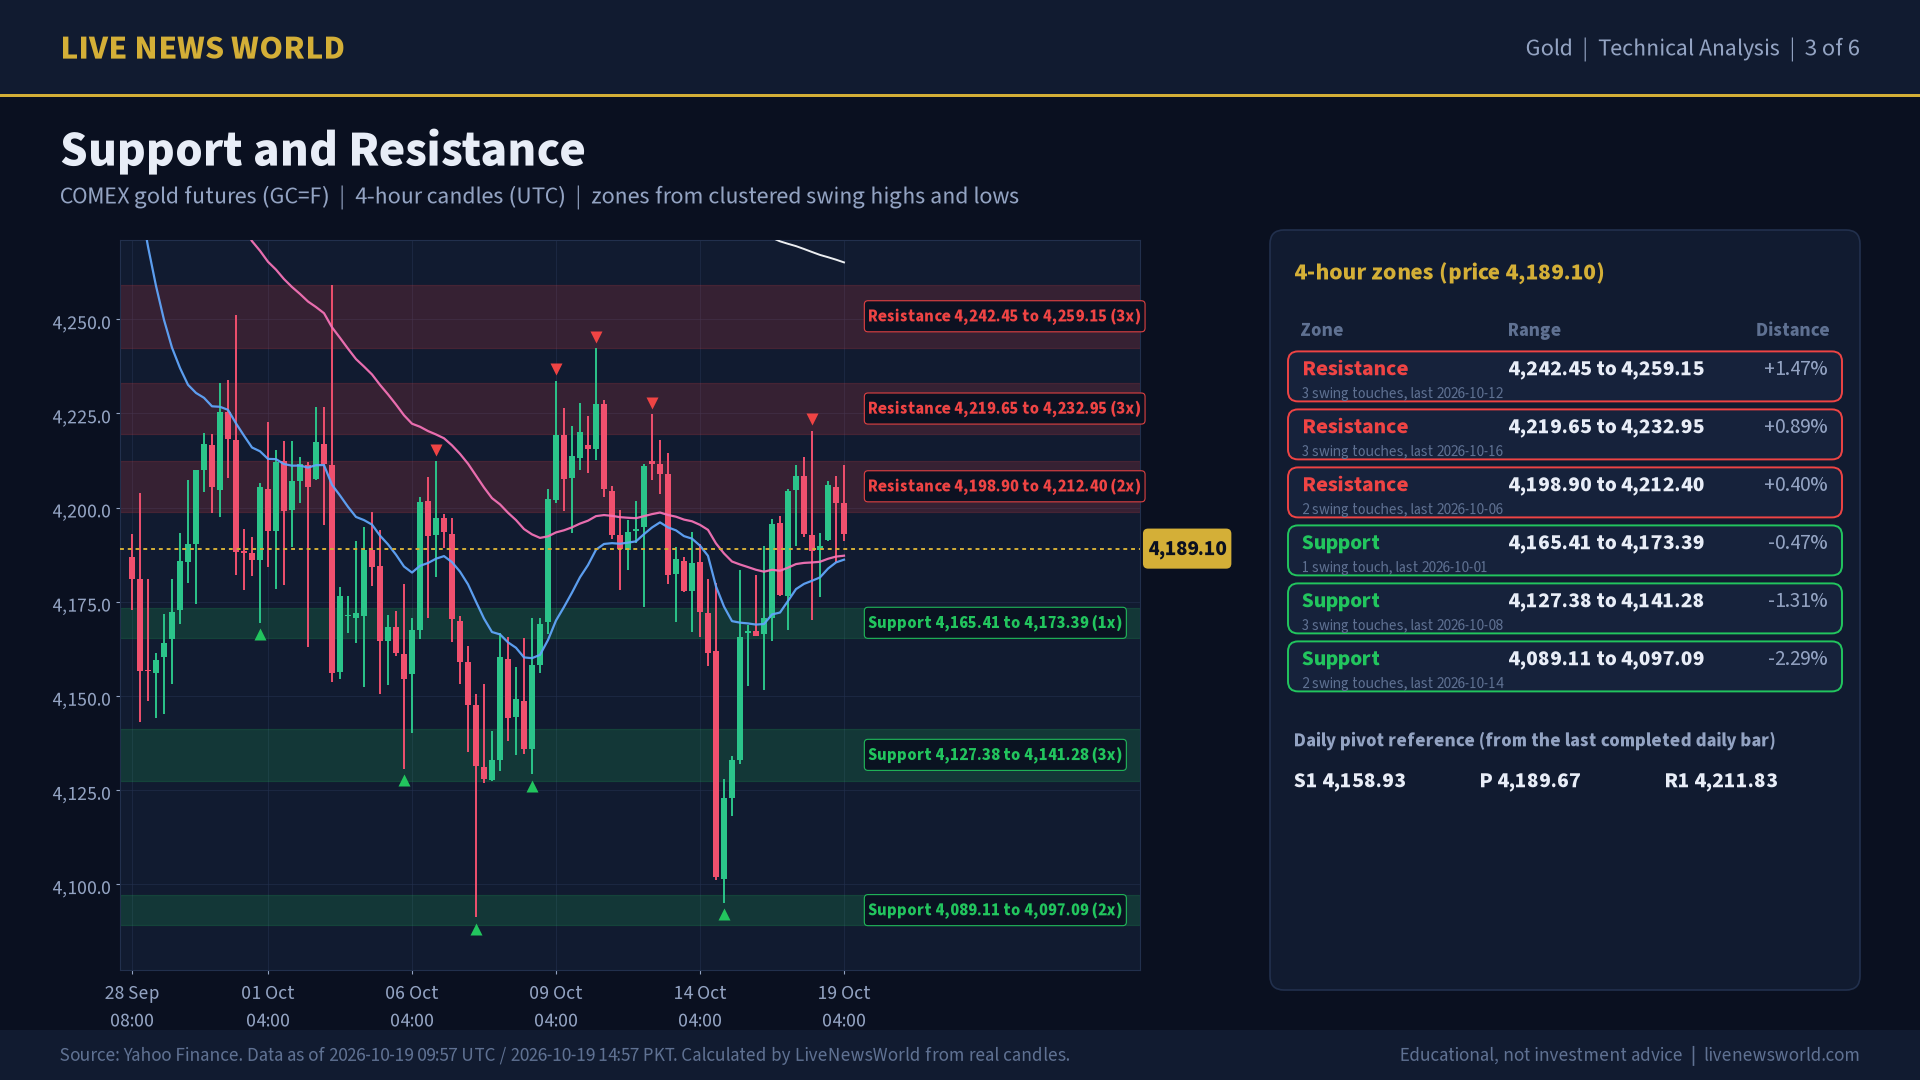Click the '3 swing touches, last 2026-10-12' note

pos(1402,393)
